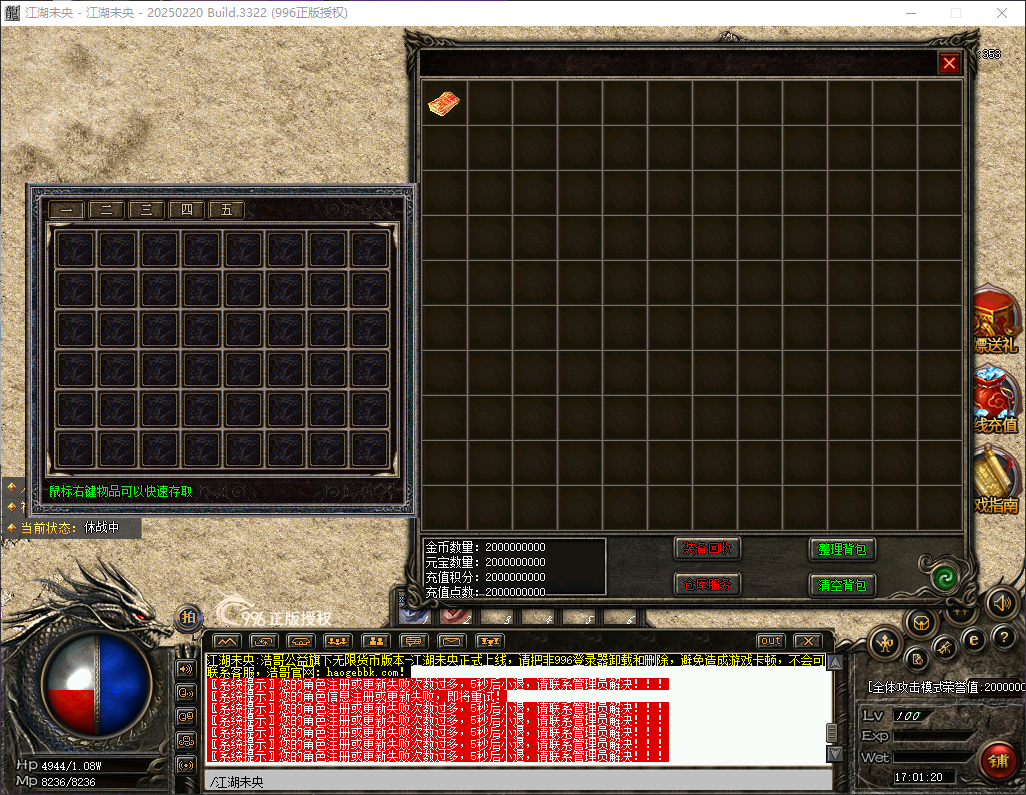1026x795 pixels.
Task: Click the 'out' button on chat bar
Action: tap(771, 641)
